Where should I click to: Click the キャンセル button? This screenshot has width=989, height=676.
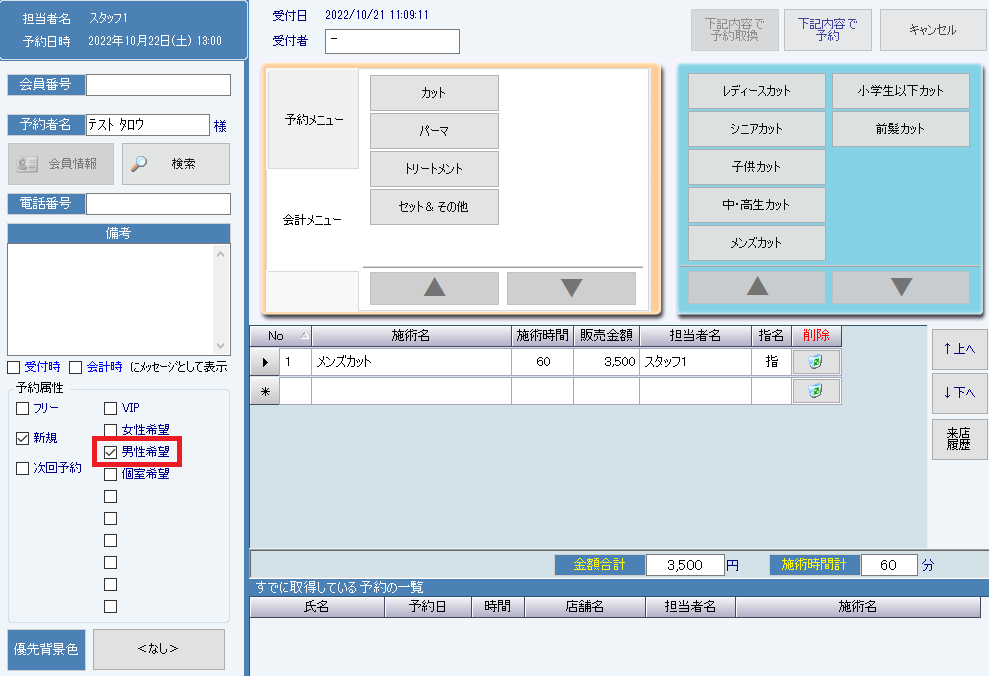click(932, 30)
